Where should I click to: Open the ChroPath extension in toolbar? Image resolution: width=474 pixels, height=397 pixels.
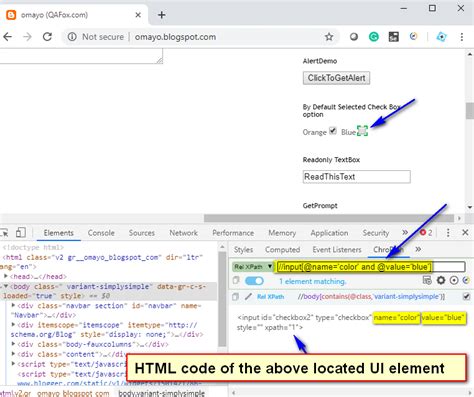414,36
